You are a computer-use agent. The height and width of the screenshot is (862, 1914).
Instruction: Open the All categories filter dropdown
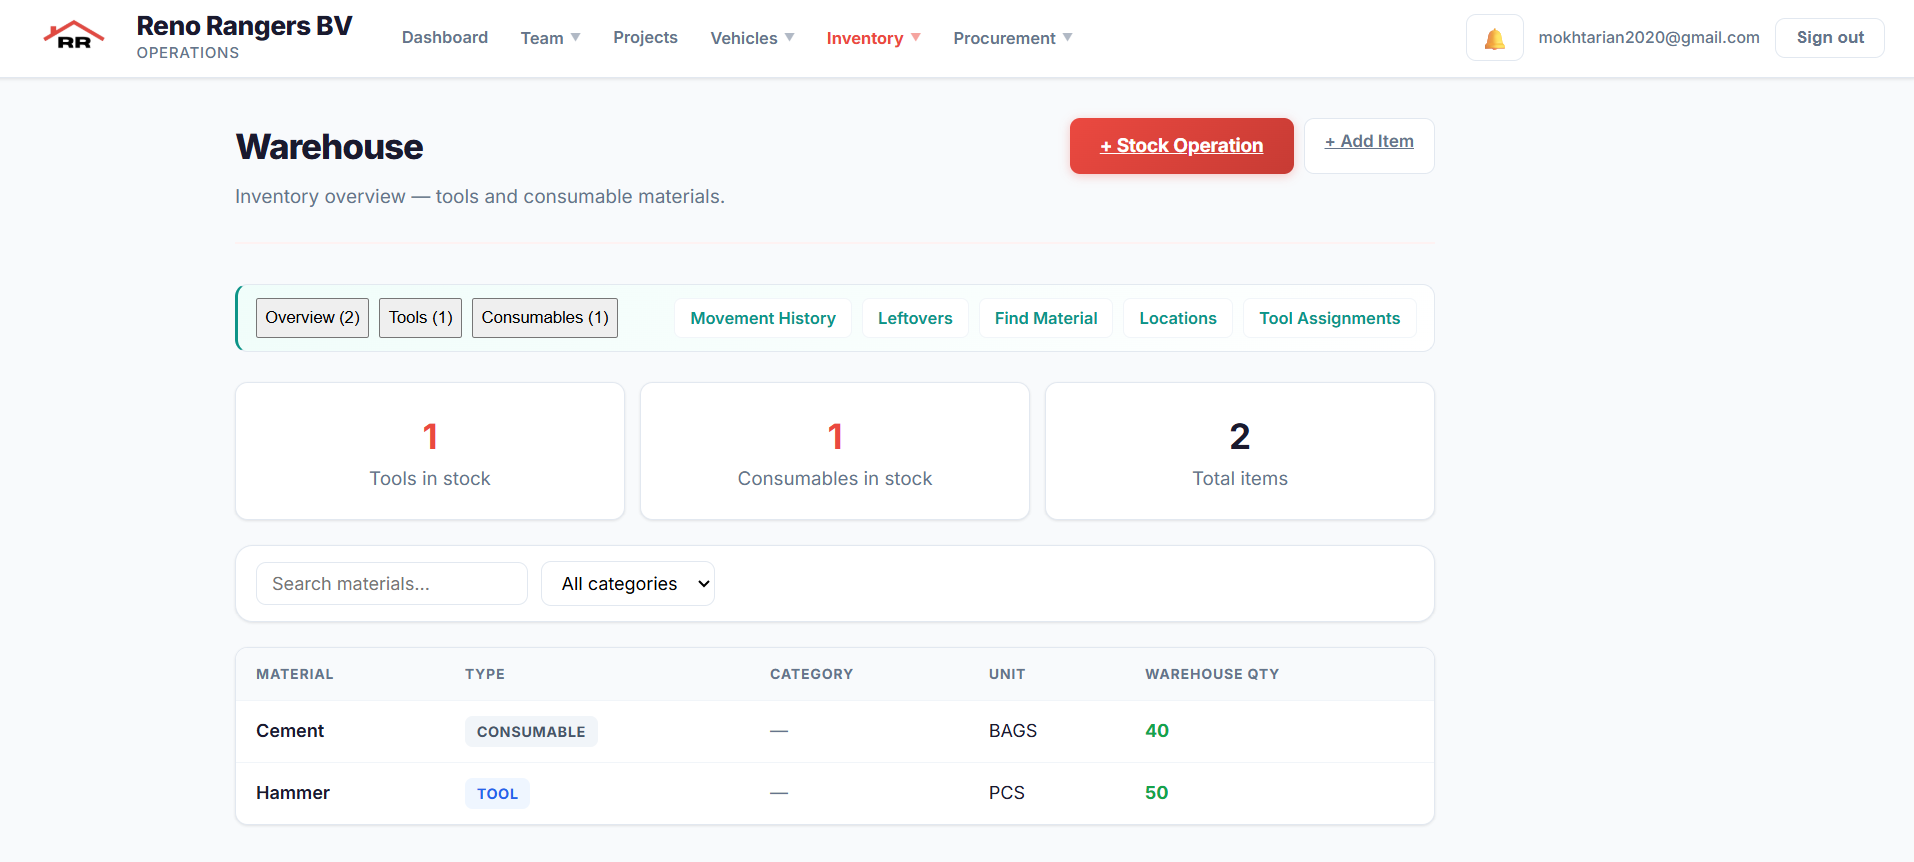coord(627,584)
